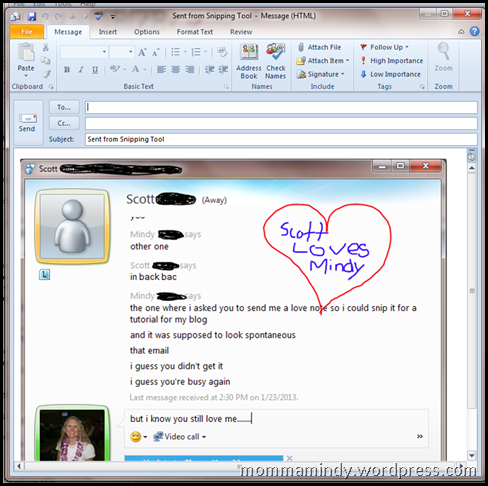Click the Grow Font icon
Viewport: 488px width, 486px height.
tap(142, 52)
